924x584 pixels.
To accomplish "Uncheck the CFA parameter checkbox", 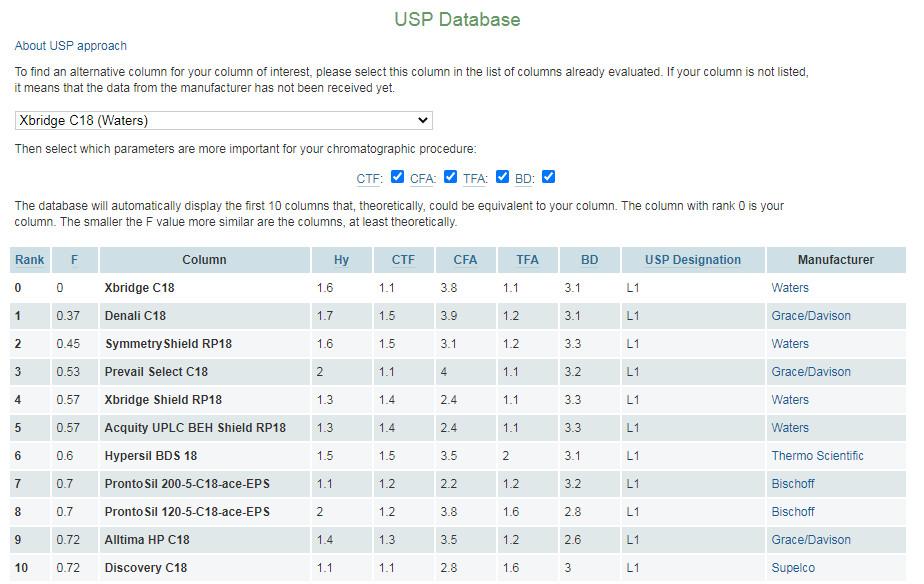I will pyautogui.click(x=450, y=177).
